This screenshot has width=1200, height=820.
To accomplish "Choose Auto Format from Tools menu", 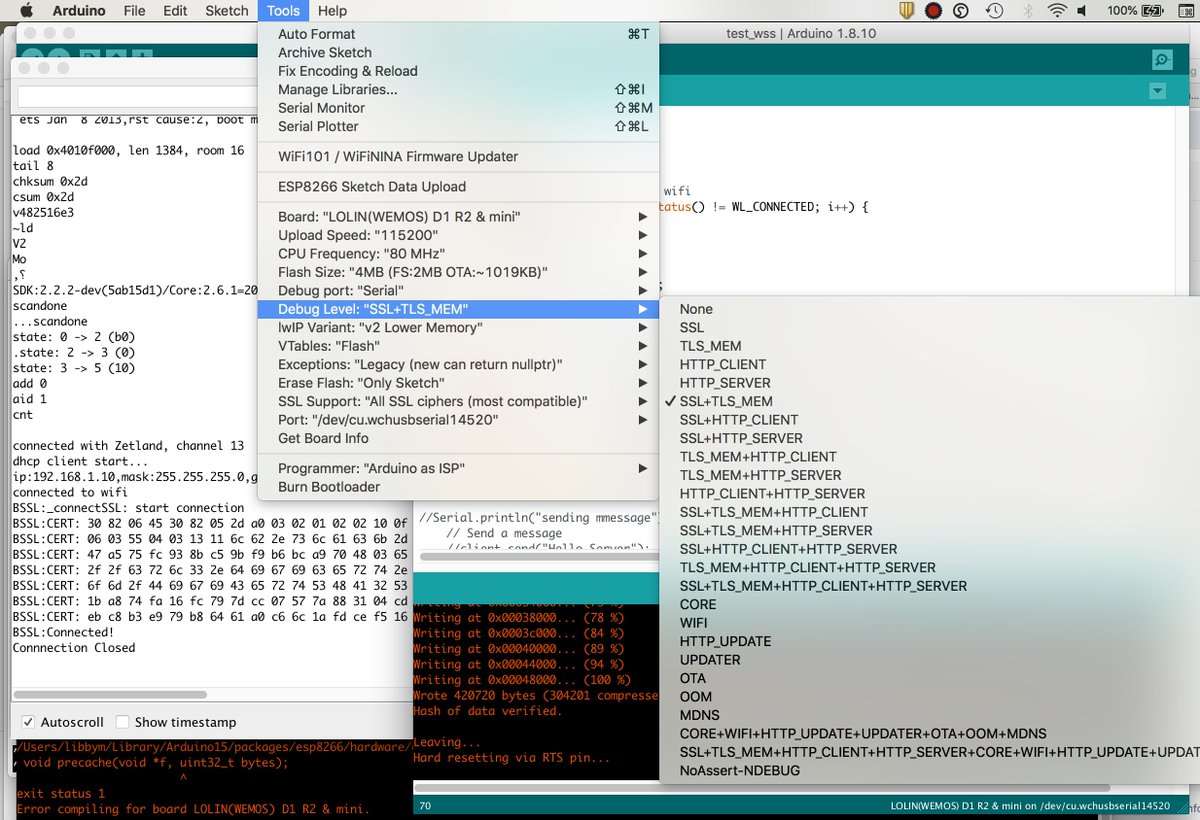I will 458,34.
